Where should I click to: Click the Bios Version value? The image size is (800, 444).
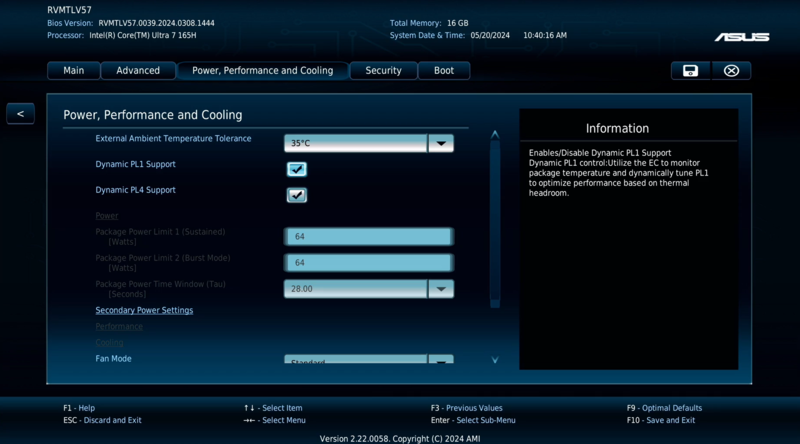156,23
